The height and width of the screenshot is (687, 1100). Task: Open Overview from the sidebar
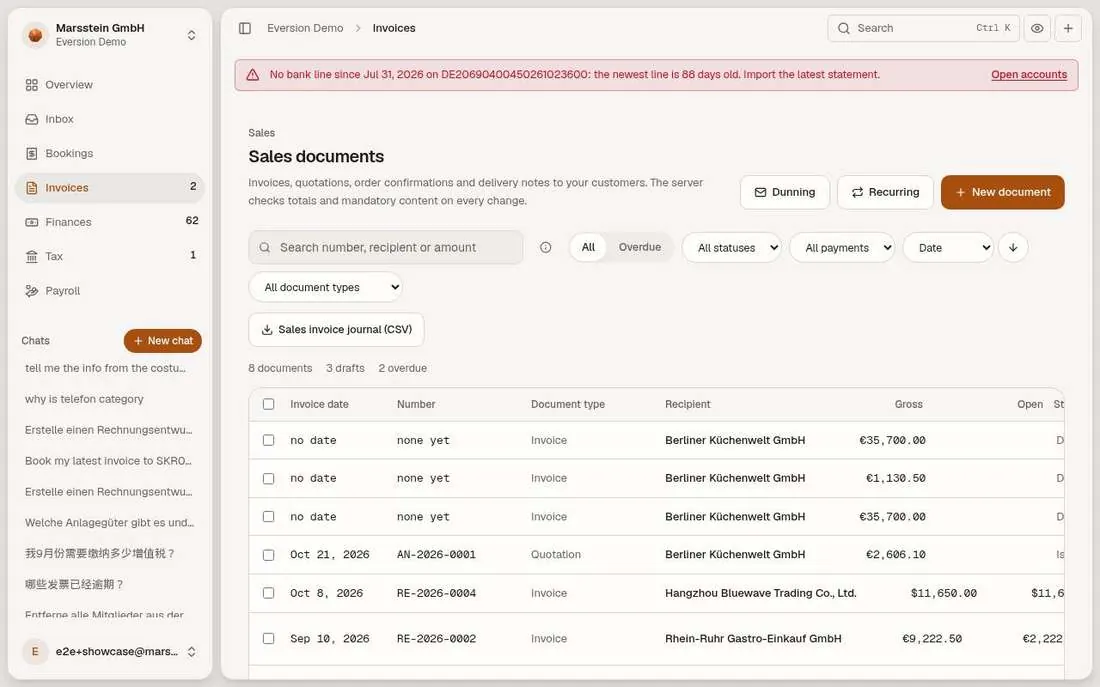pyautogui.click(x=109, y=85)
